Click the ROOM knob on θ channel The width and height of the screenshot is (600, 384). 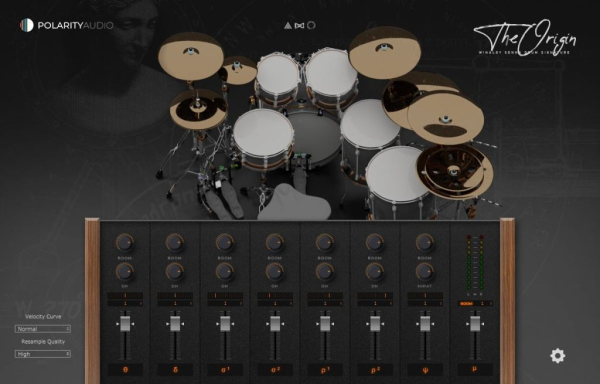[125, 242]
